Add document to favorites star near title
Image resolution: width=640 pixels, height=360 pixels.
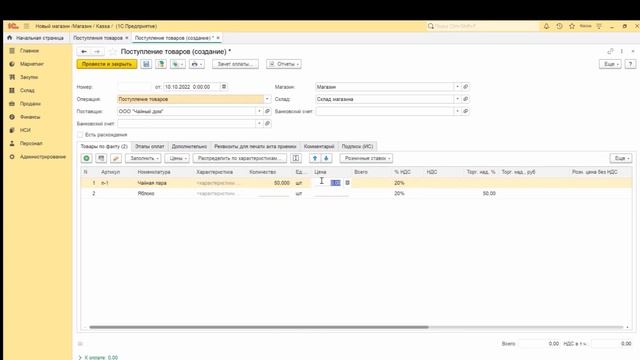pos(113,52)
